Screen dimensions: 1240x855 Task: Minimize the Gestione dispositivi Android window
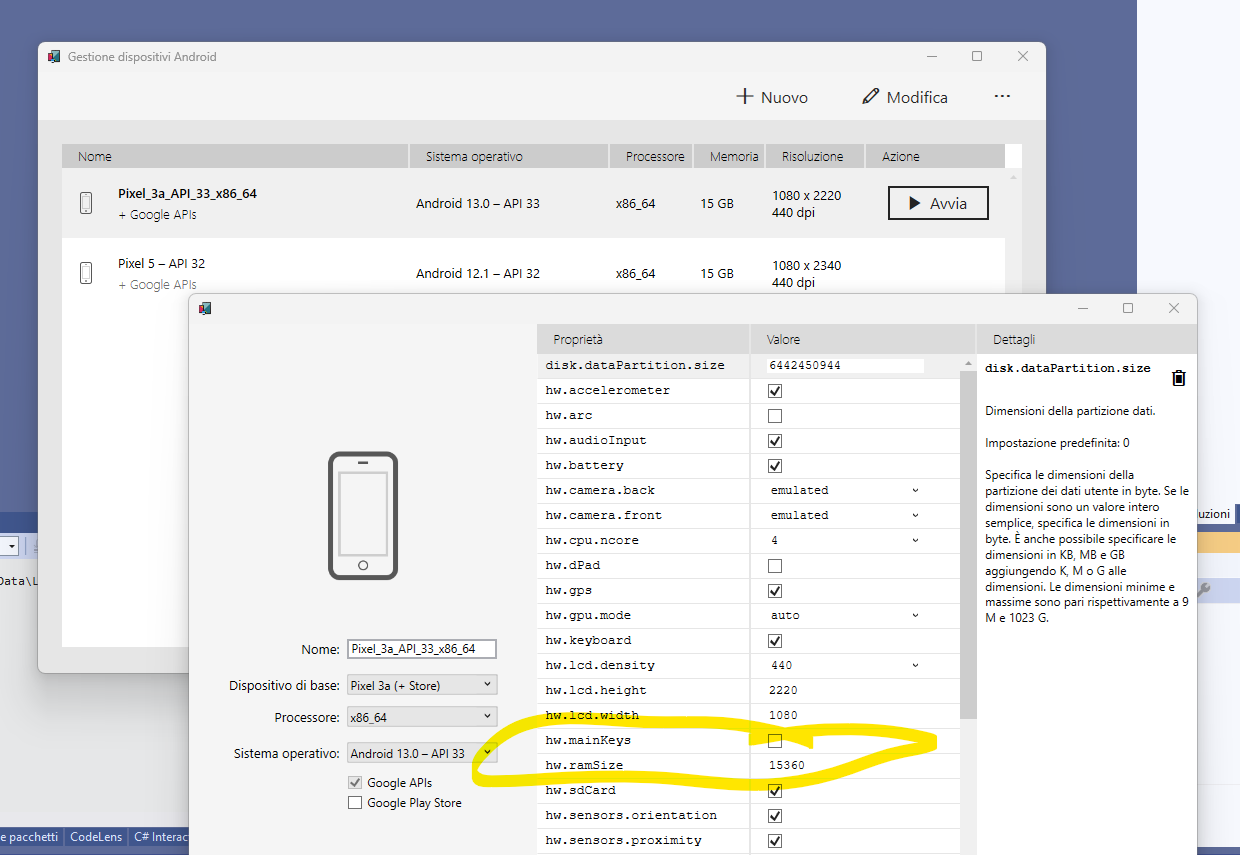pyautogui.click(x=931, y=57)
